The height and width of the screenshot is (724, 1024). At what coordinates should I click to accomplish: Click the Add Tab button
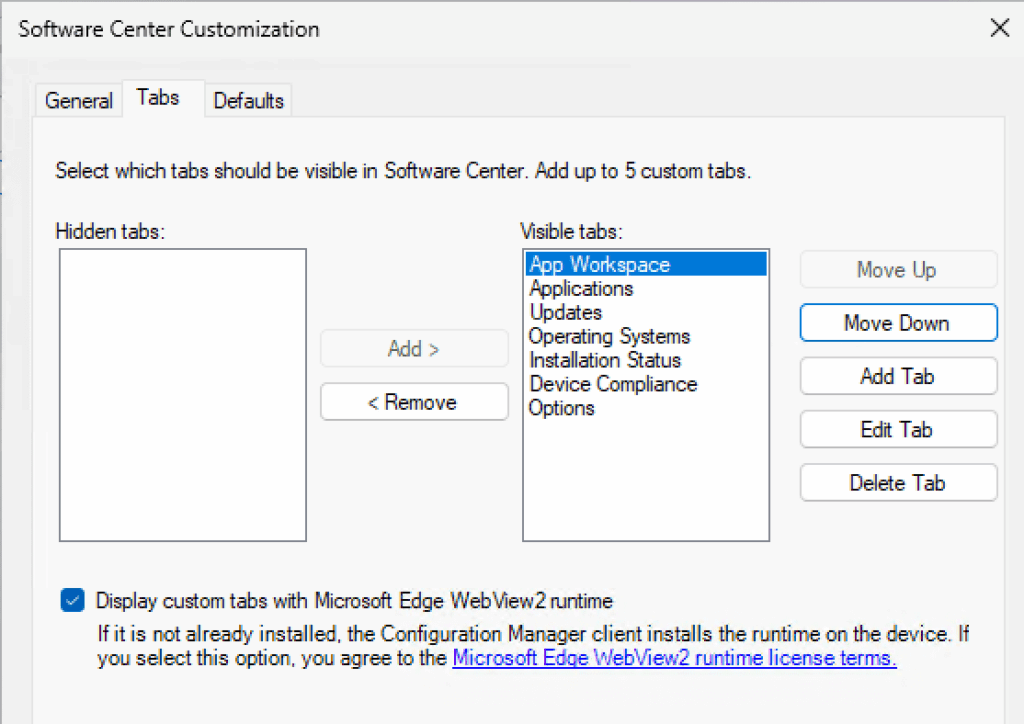click(898, 376)
